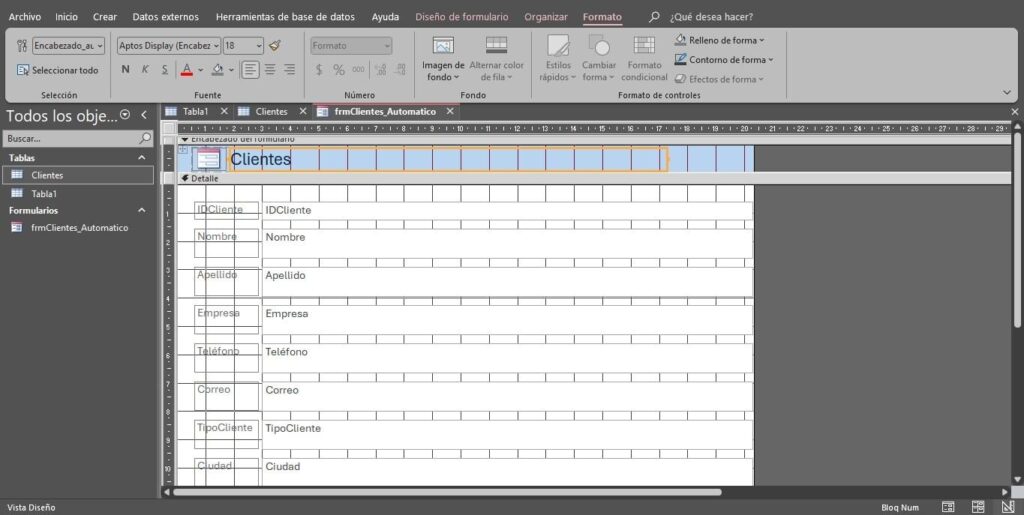Open Relleno de forma dropdown
1024x515 pixels.
(719, 40)
